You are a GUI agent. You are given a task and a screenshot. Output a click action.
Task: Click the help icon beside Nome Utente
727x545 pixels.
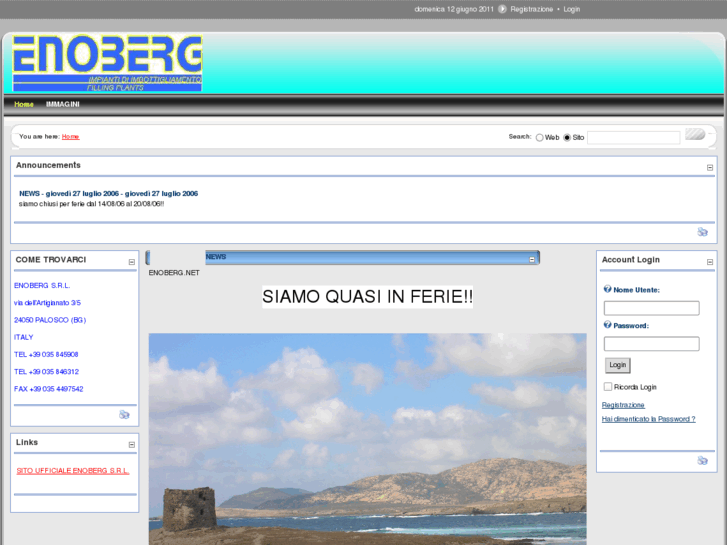[607, 289]
